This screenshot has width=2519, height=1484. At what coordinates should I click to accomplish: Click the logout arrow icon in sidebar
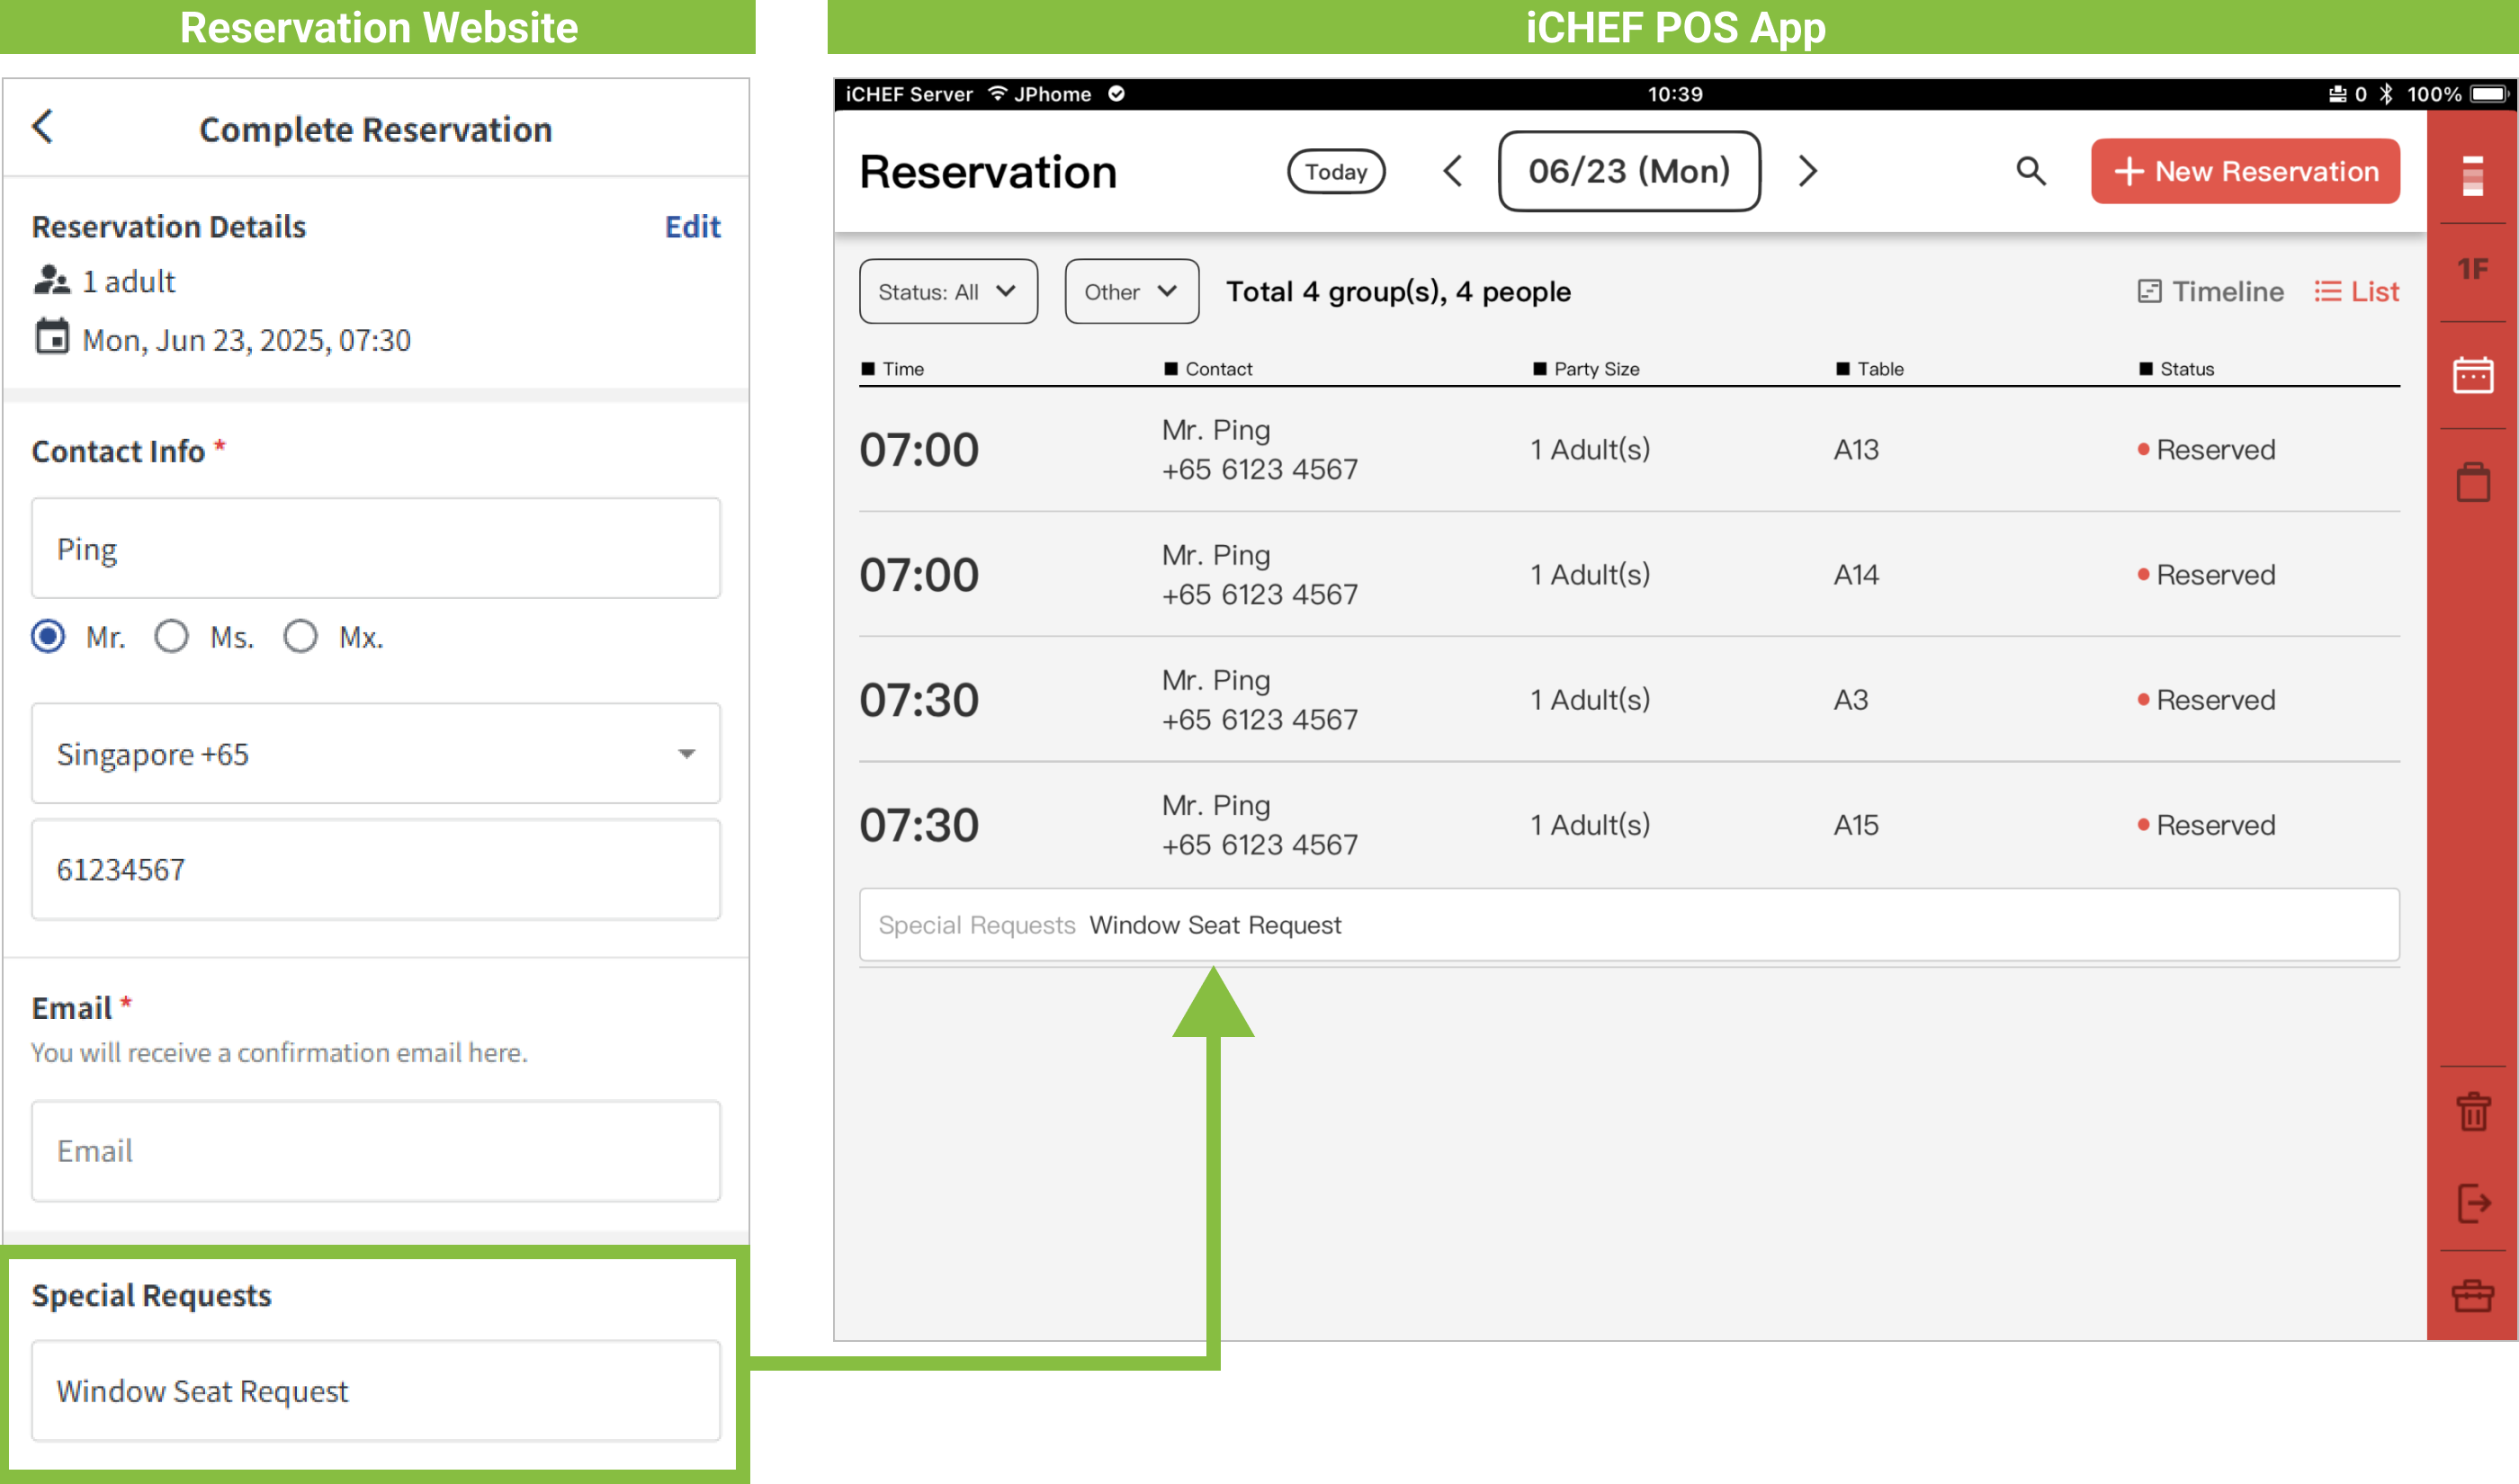click(x=2473, y=1203)
